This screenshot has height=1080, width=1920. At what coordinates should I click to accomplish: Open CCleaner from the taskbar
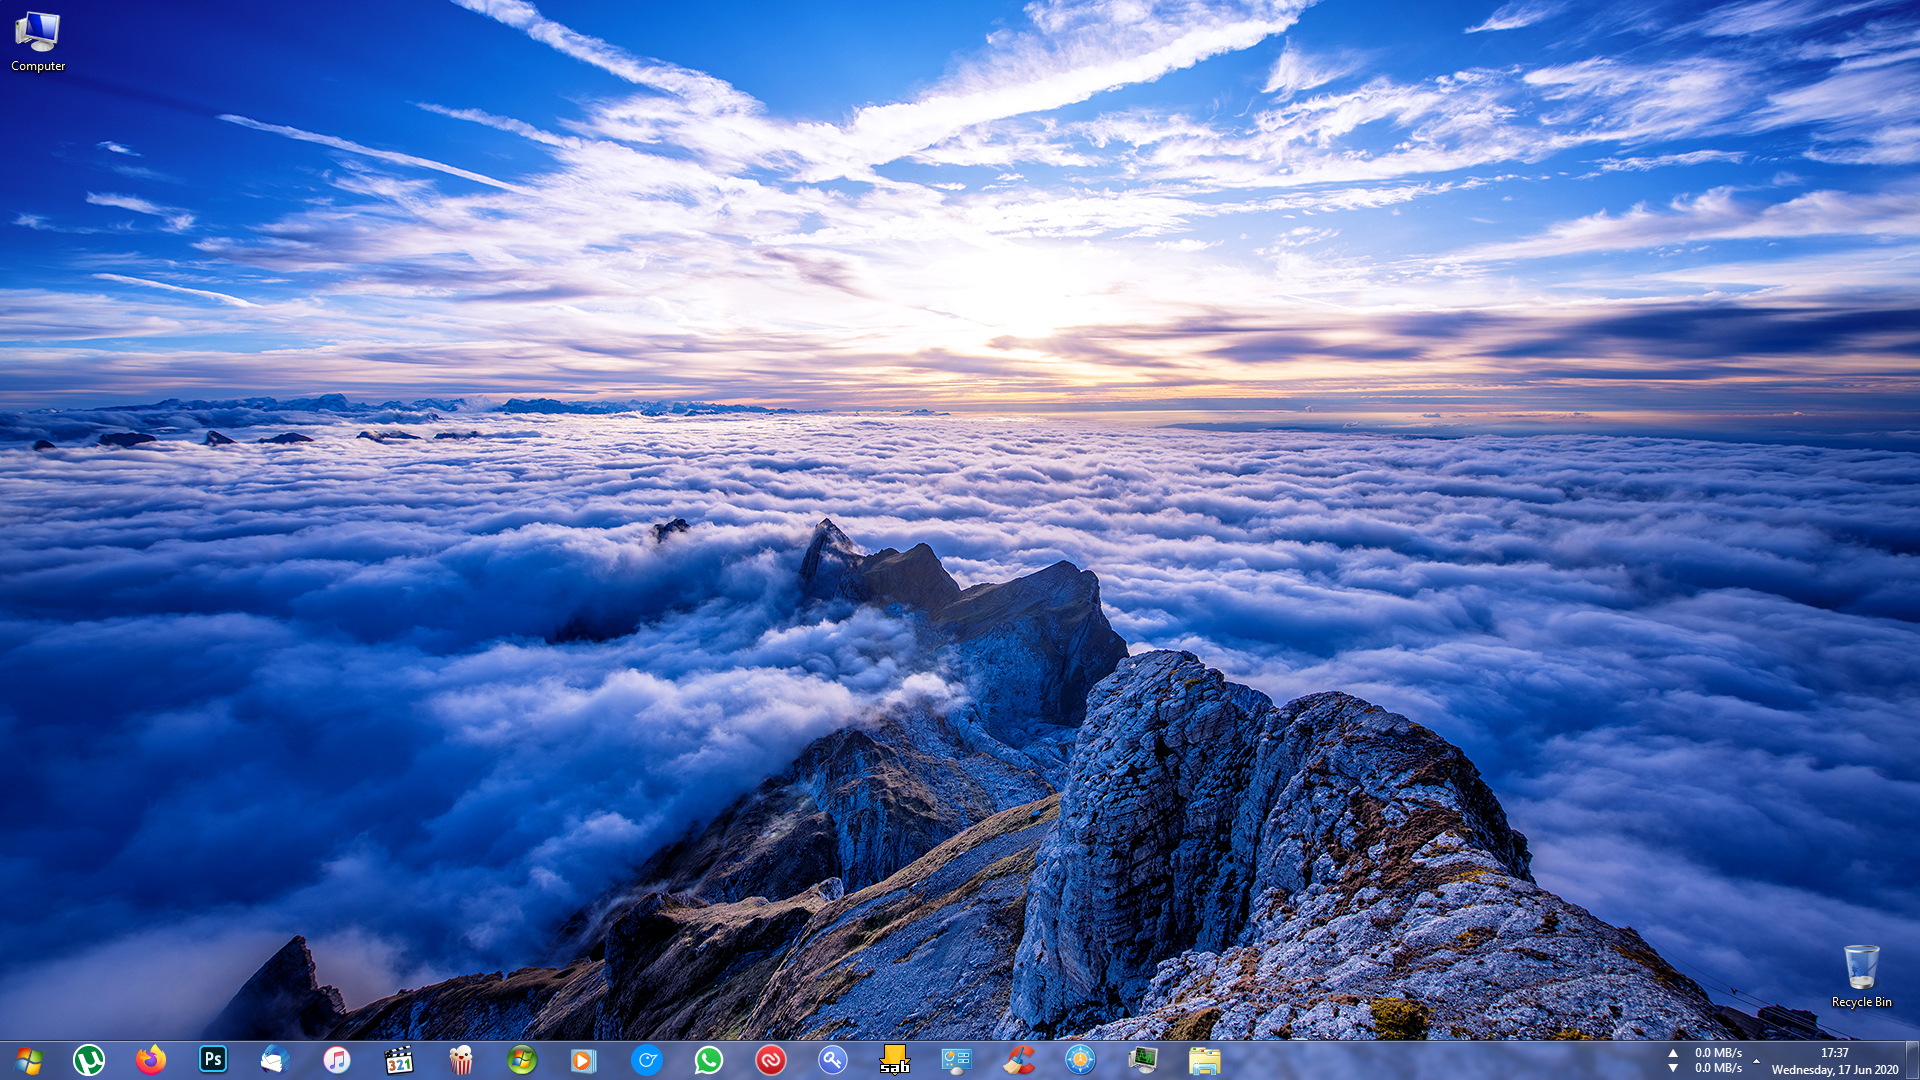pos(1019,1060)
